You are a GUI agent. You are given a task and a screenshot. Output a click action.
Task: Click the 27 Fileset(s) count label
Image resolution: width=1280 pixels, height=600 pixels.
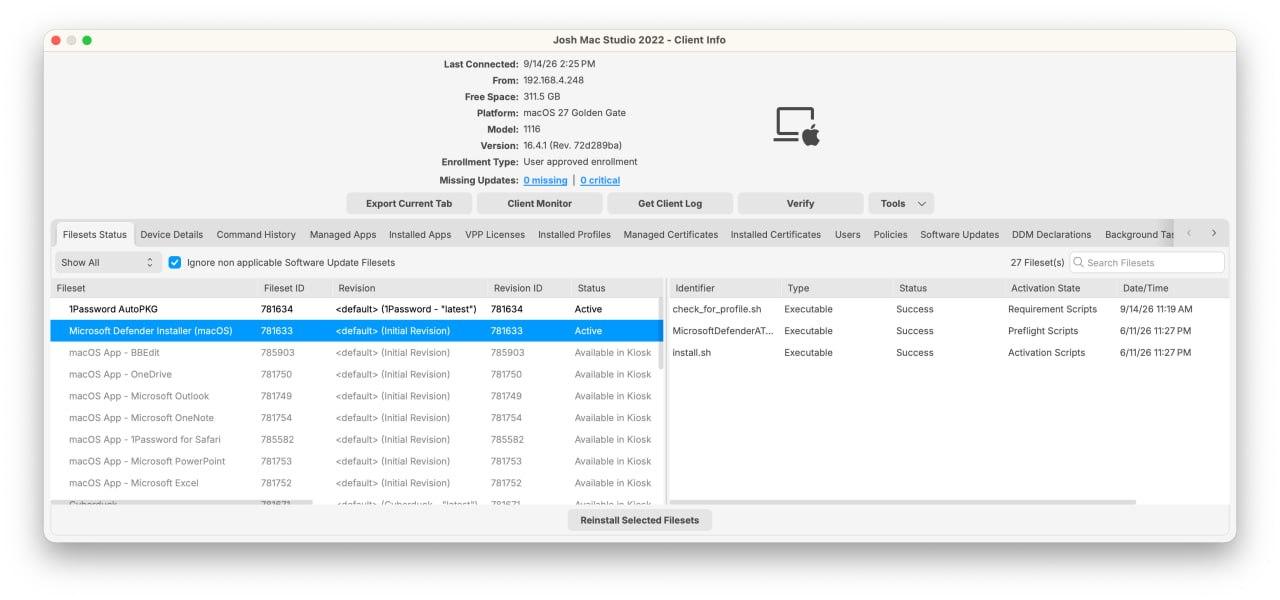click(x=1037, y=263)
